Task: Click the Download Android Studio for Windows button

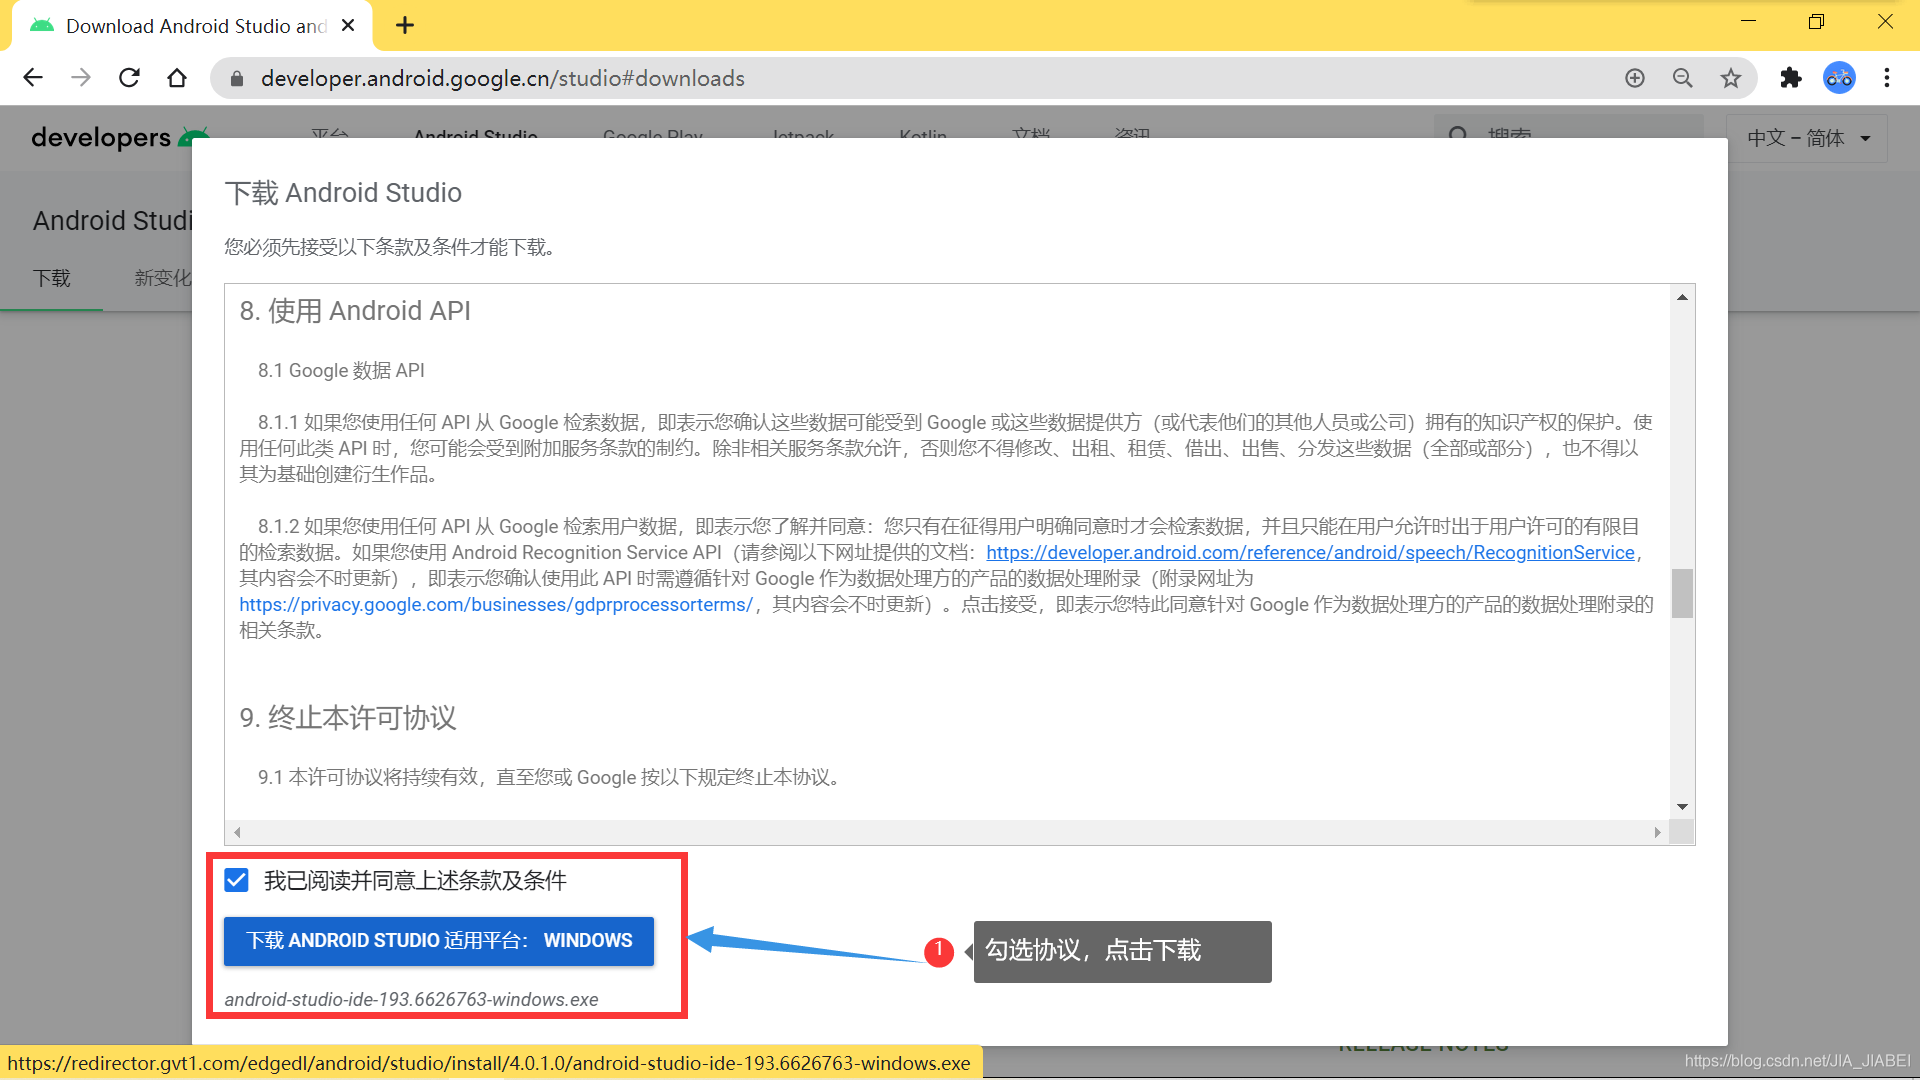Action: 439,941
